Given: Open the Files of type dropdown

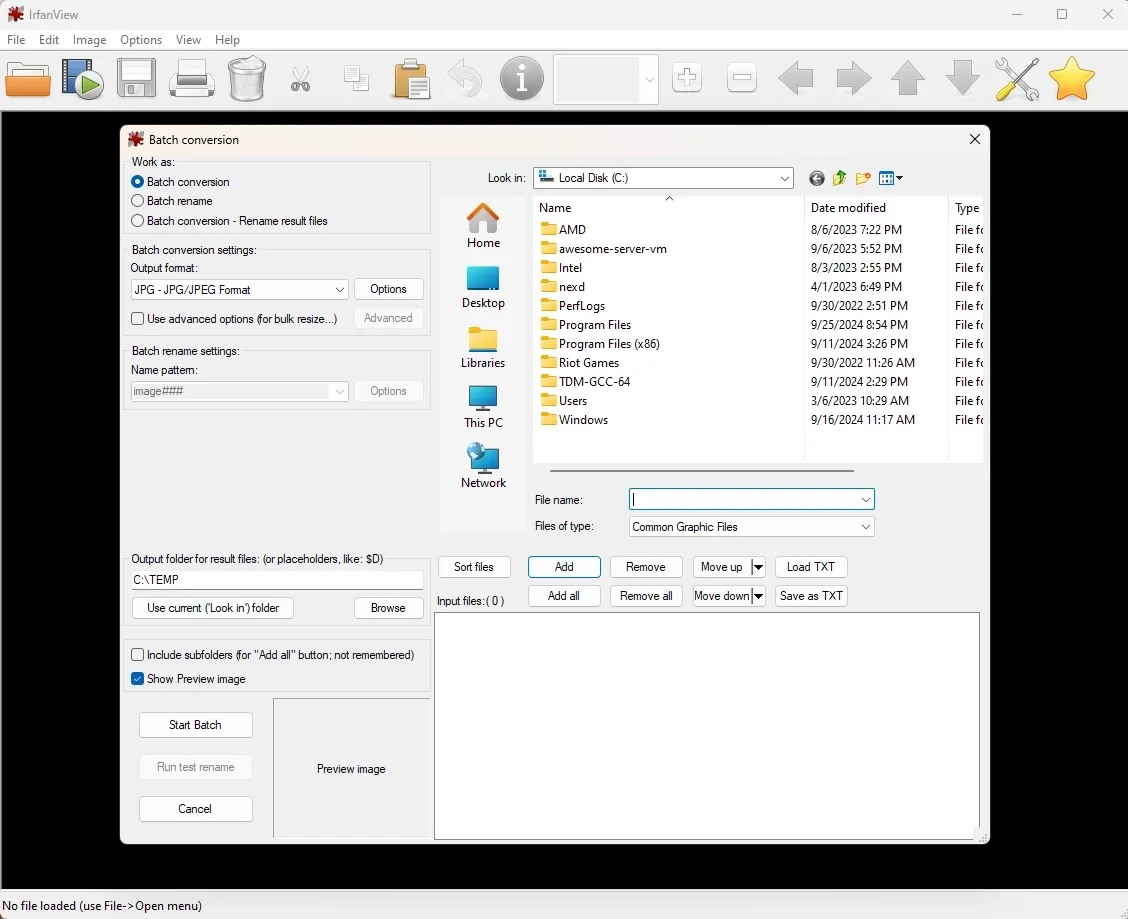Looking at the screenshot, I should click(752, 527).
